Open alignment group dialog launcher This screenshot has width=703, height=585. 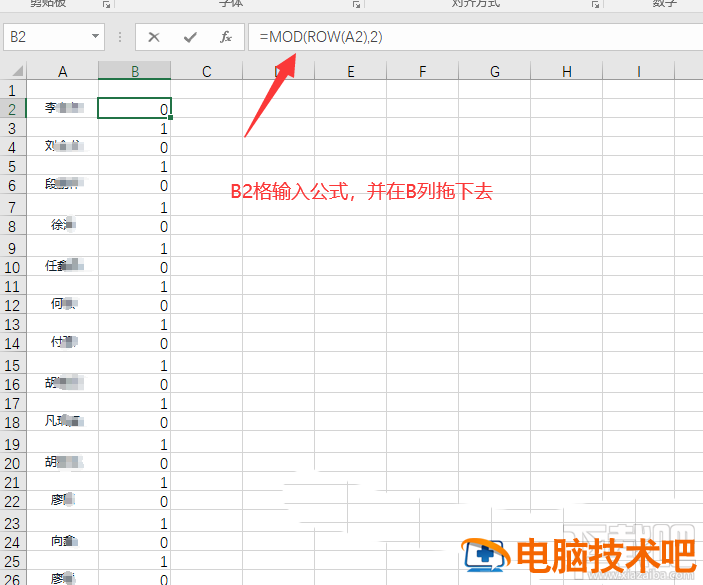pyautogui.click(x=595, y=4)
